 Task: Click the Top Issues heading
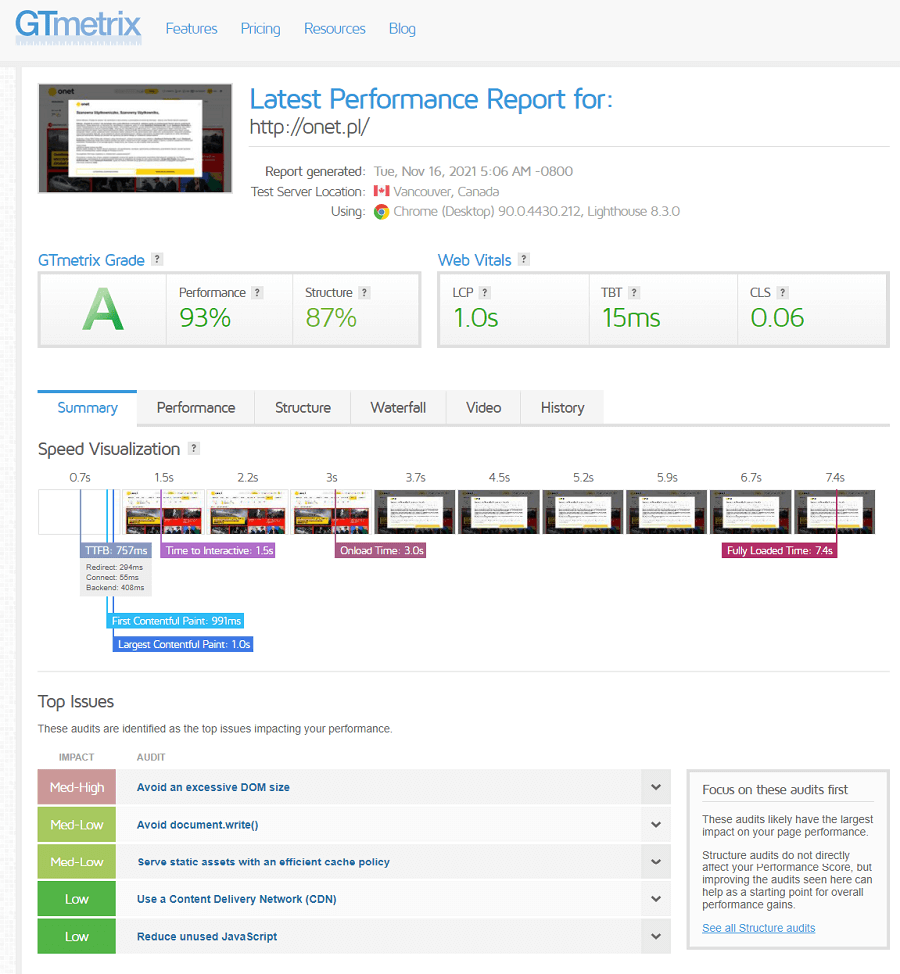pyautogui.click(x=76, y=702)
